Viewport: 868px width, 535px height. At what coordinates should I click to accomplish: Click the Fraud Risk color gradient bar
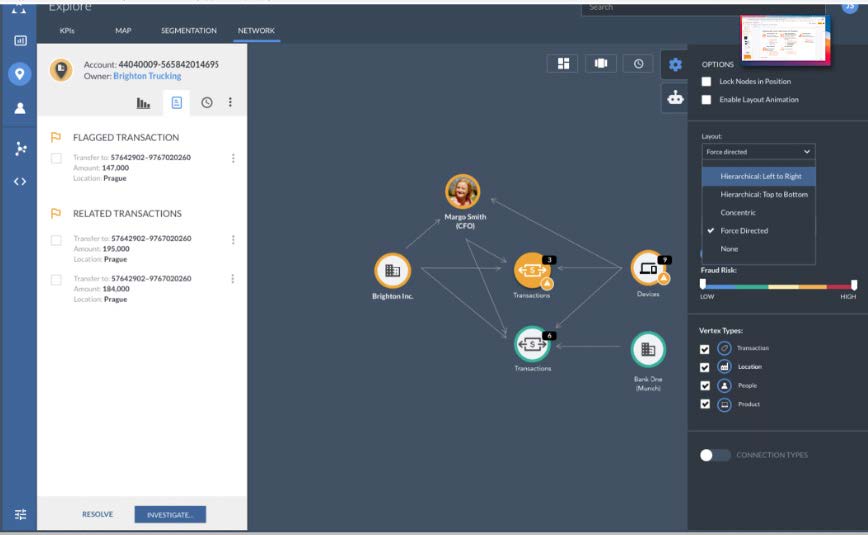778,287
